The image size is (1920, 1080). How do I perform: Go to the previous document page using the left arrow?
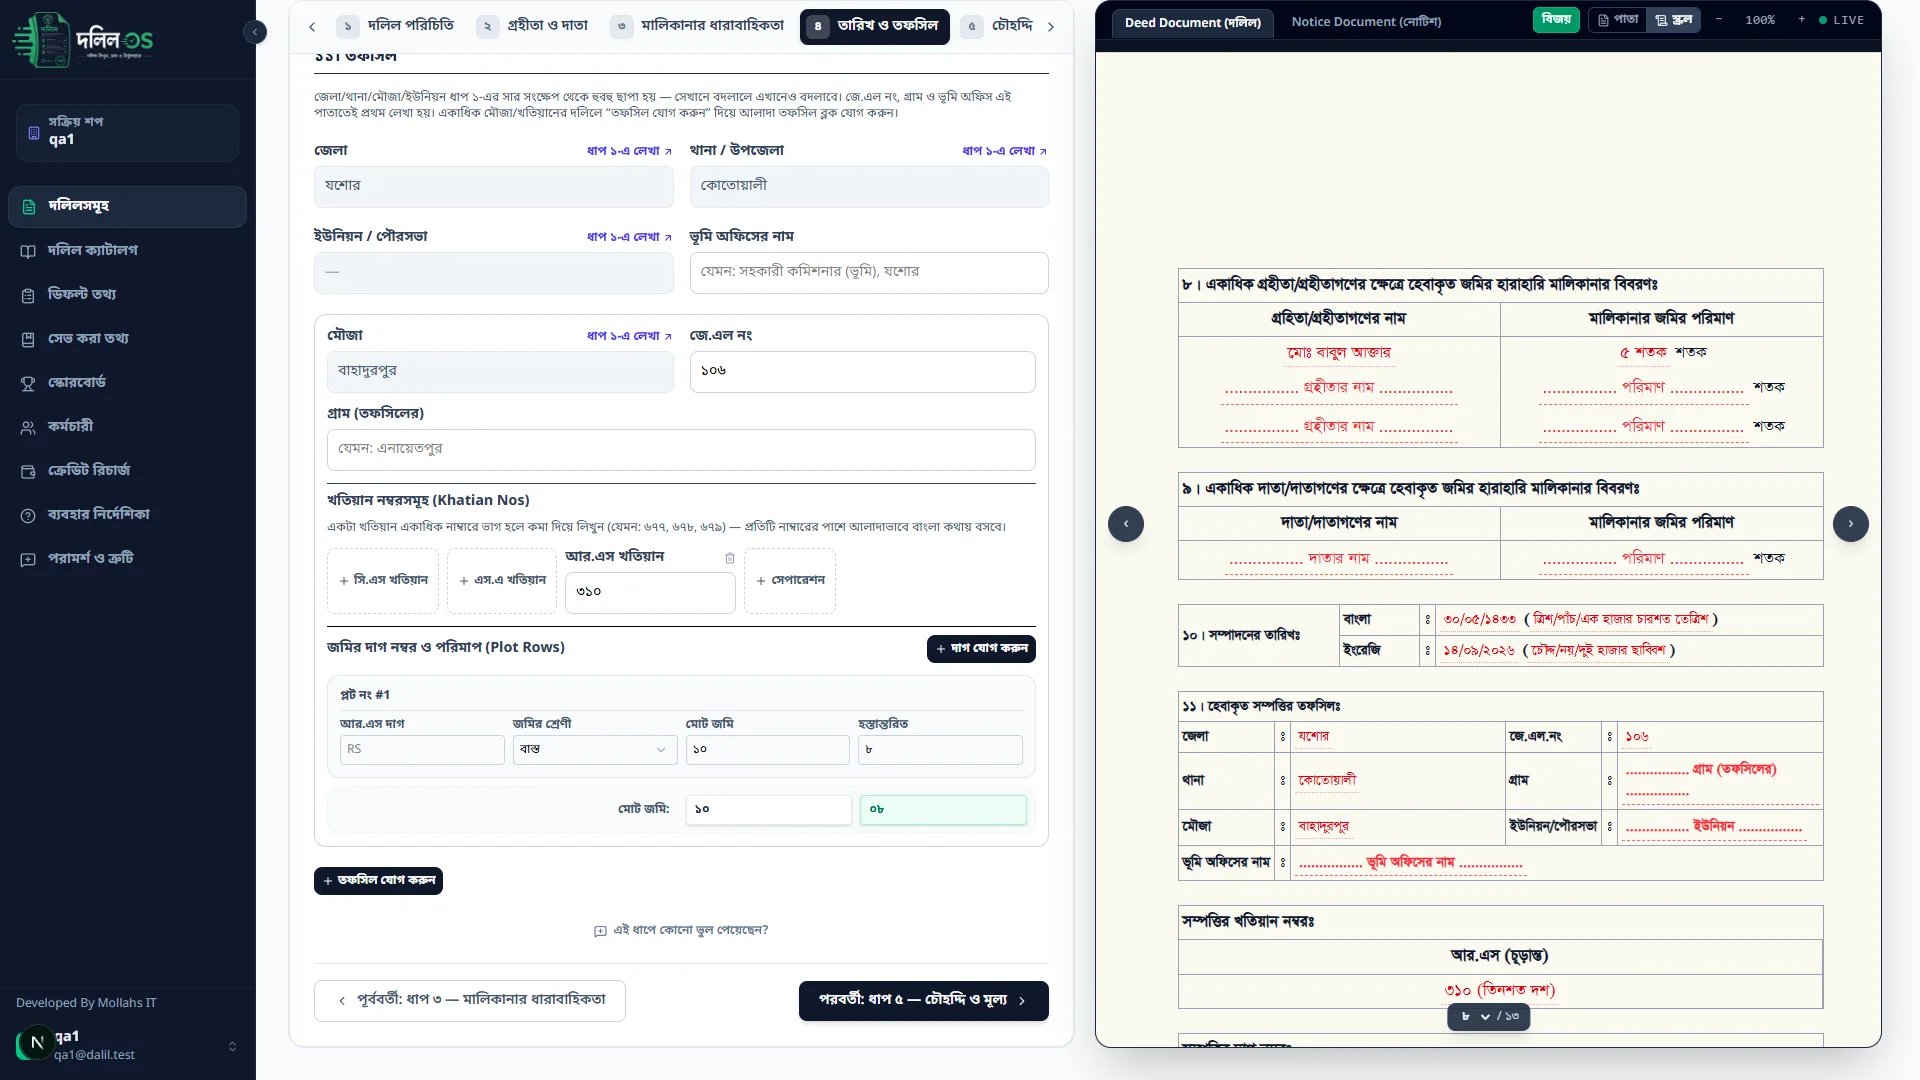click(1126, 524)
